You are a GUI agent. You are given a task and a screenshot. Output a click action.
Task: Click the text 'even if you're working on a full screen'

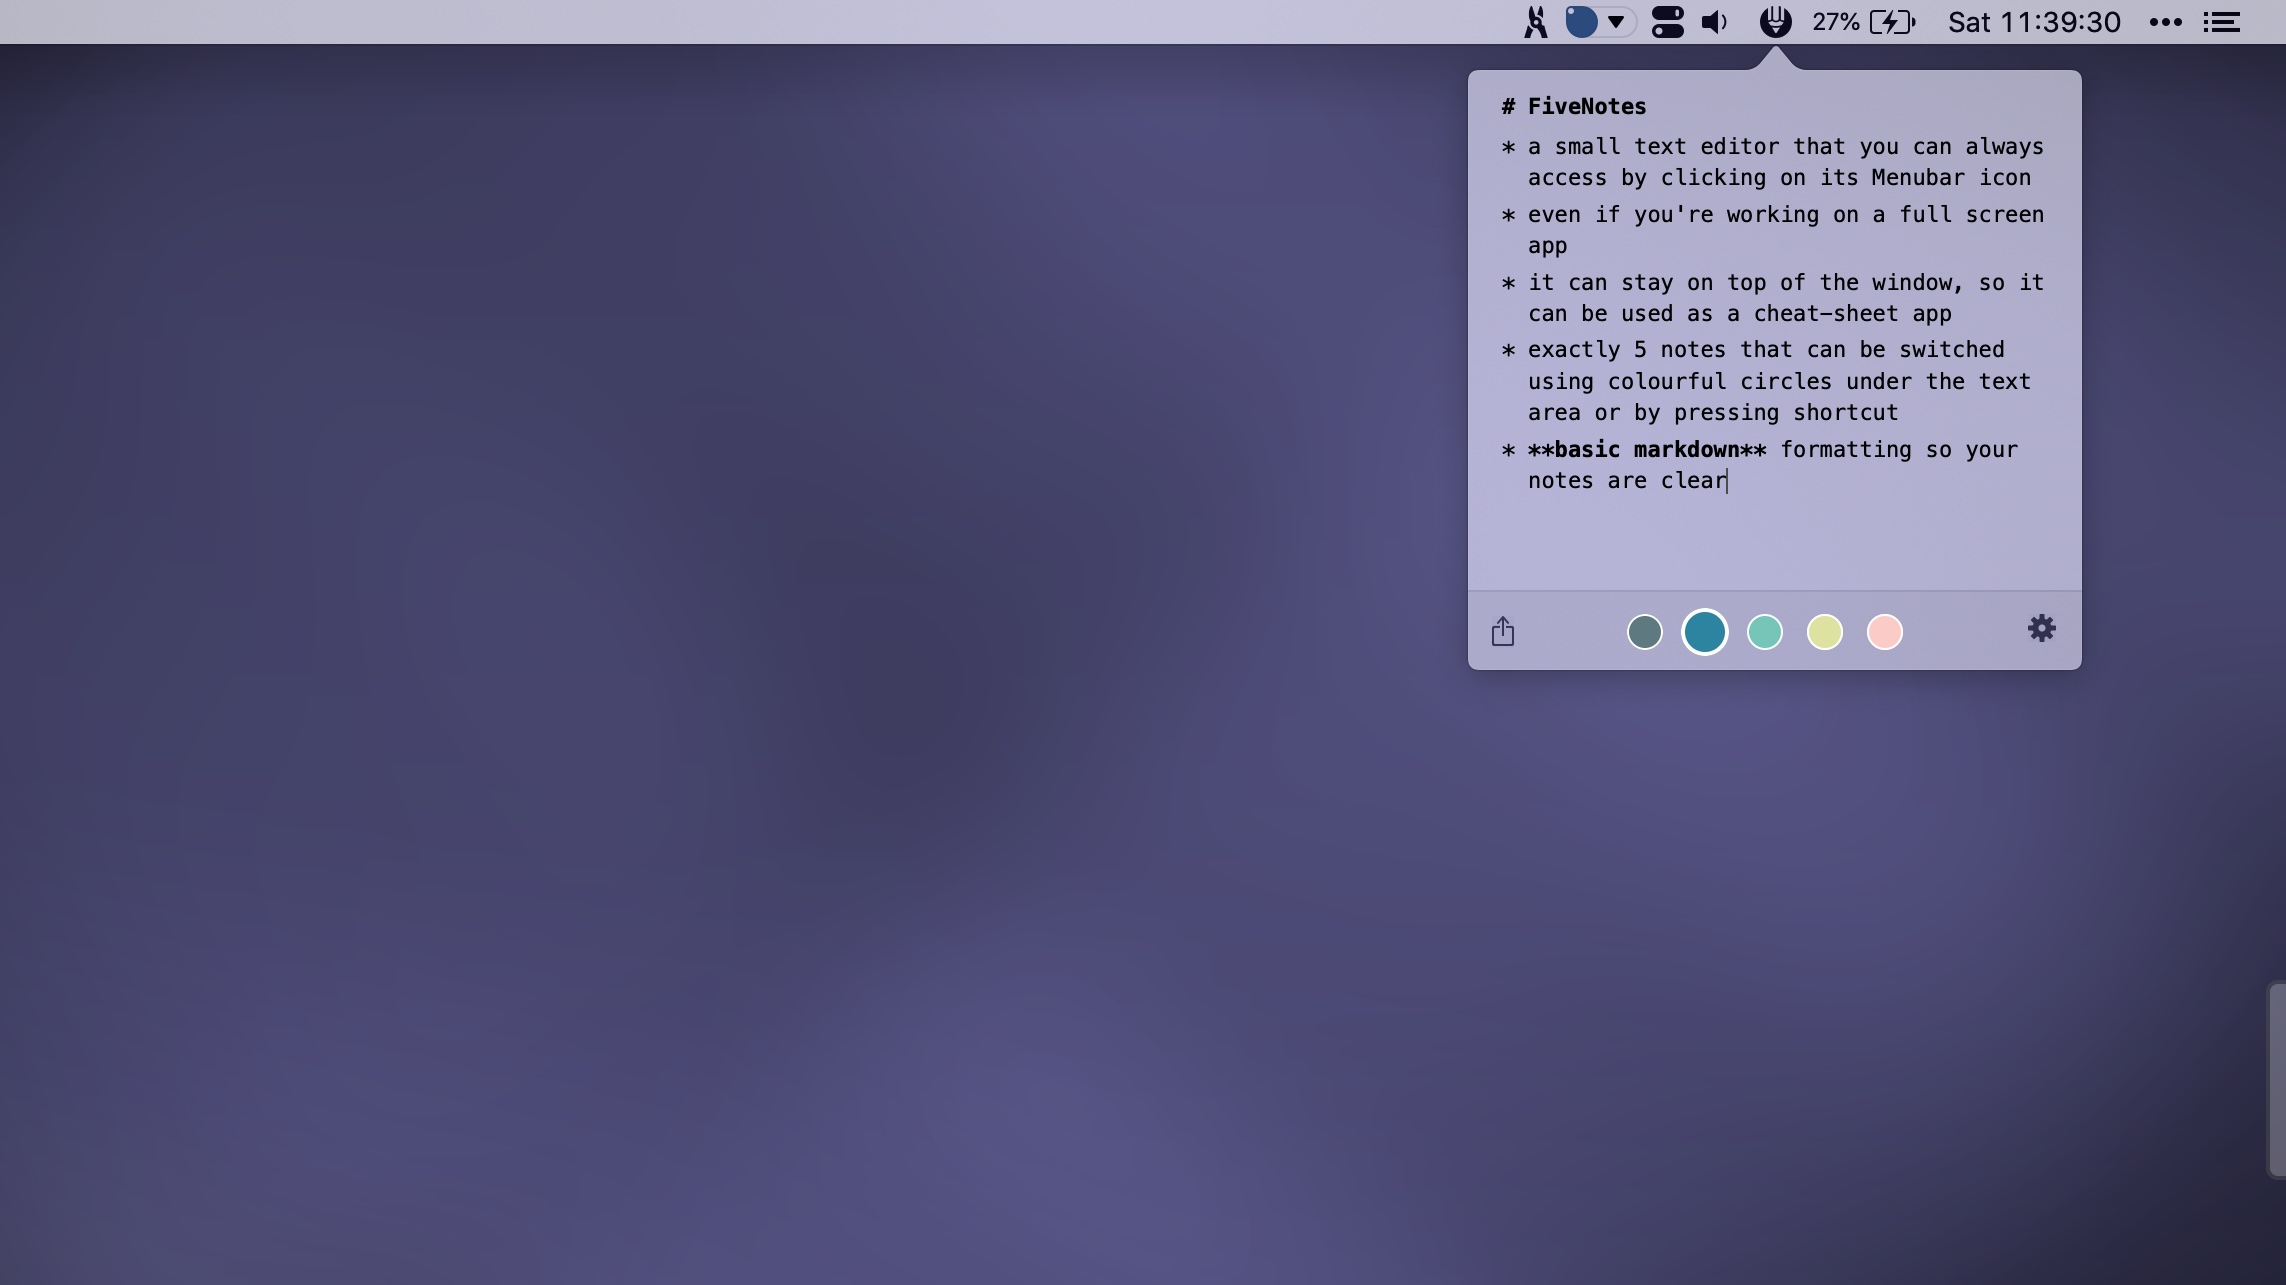pyautogui.click(x=1786, y=214)
